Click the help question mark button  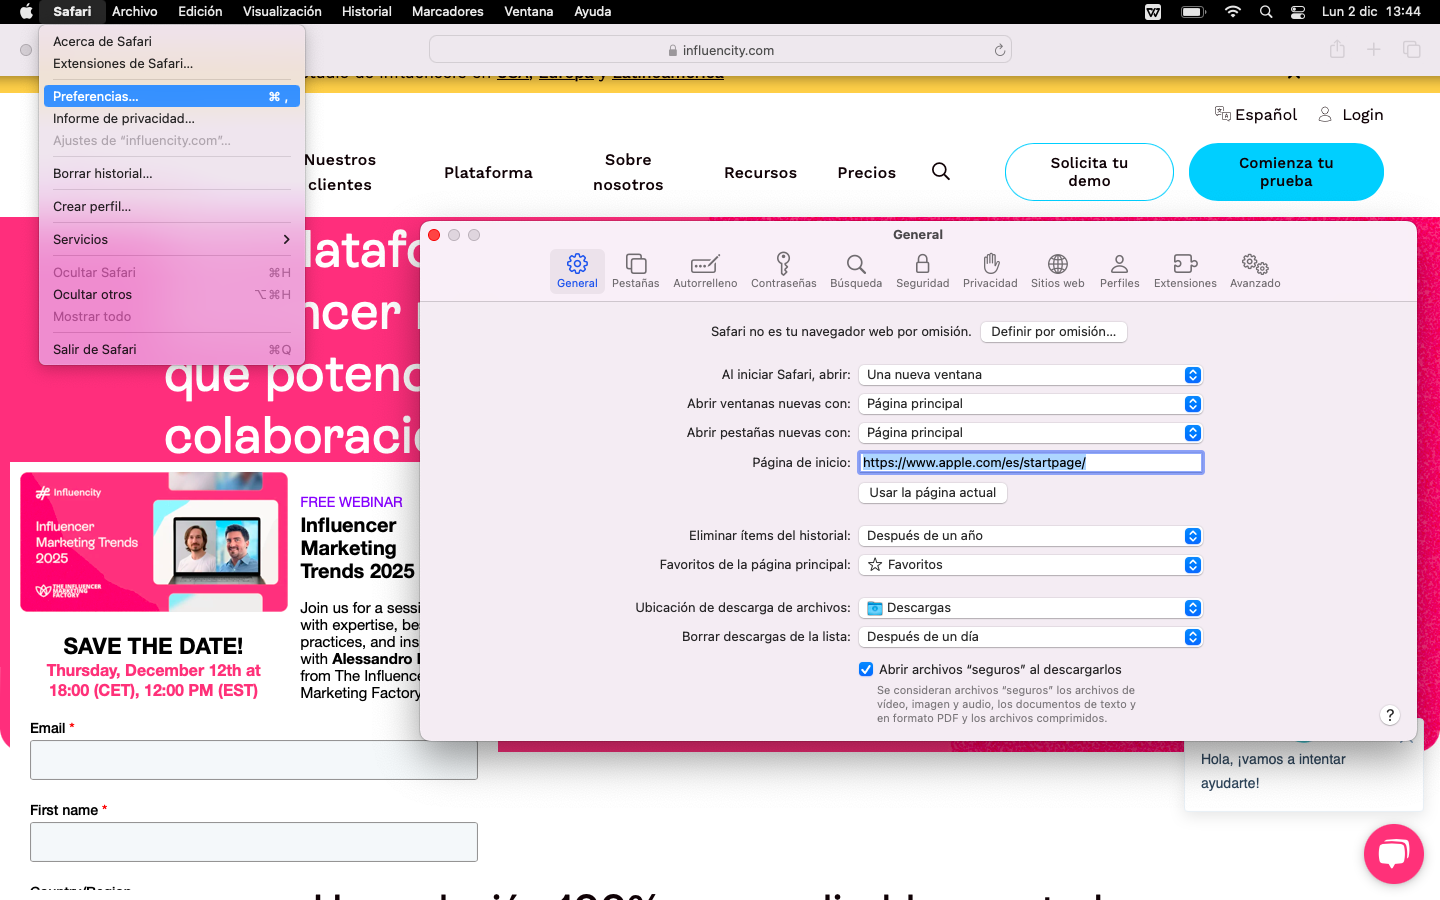point(1390,715)
